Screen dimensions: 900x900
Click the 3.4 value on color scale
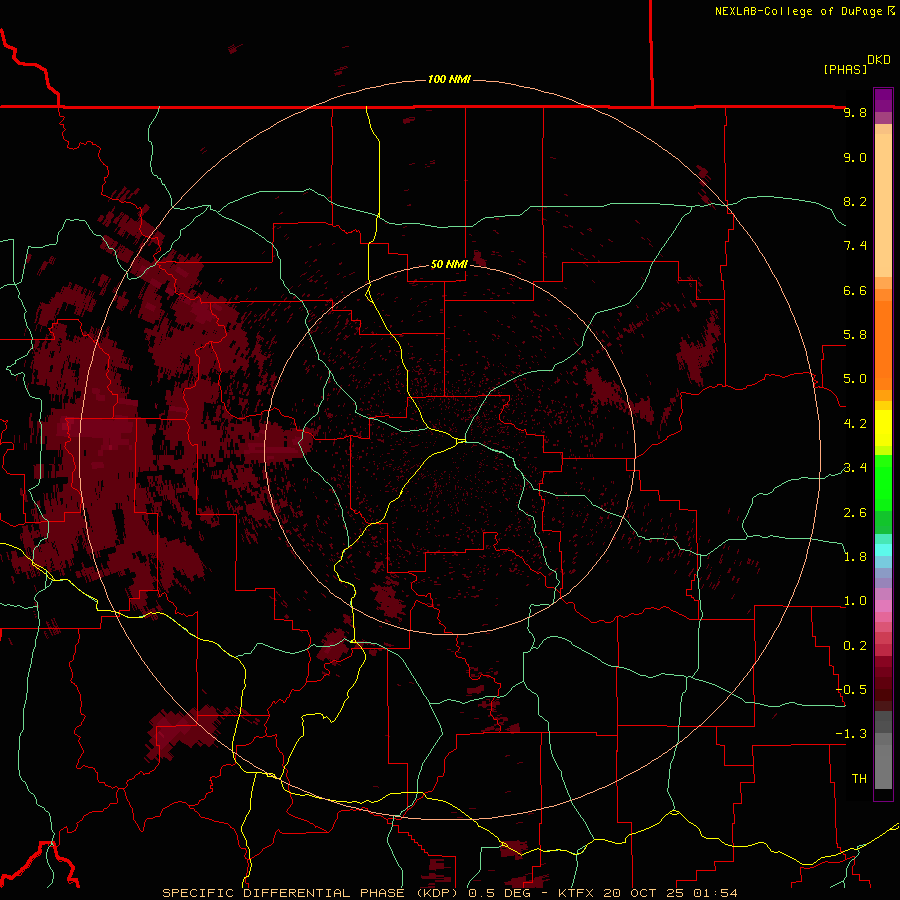click(855, 468)
